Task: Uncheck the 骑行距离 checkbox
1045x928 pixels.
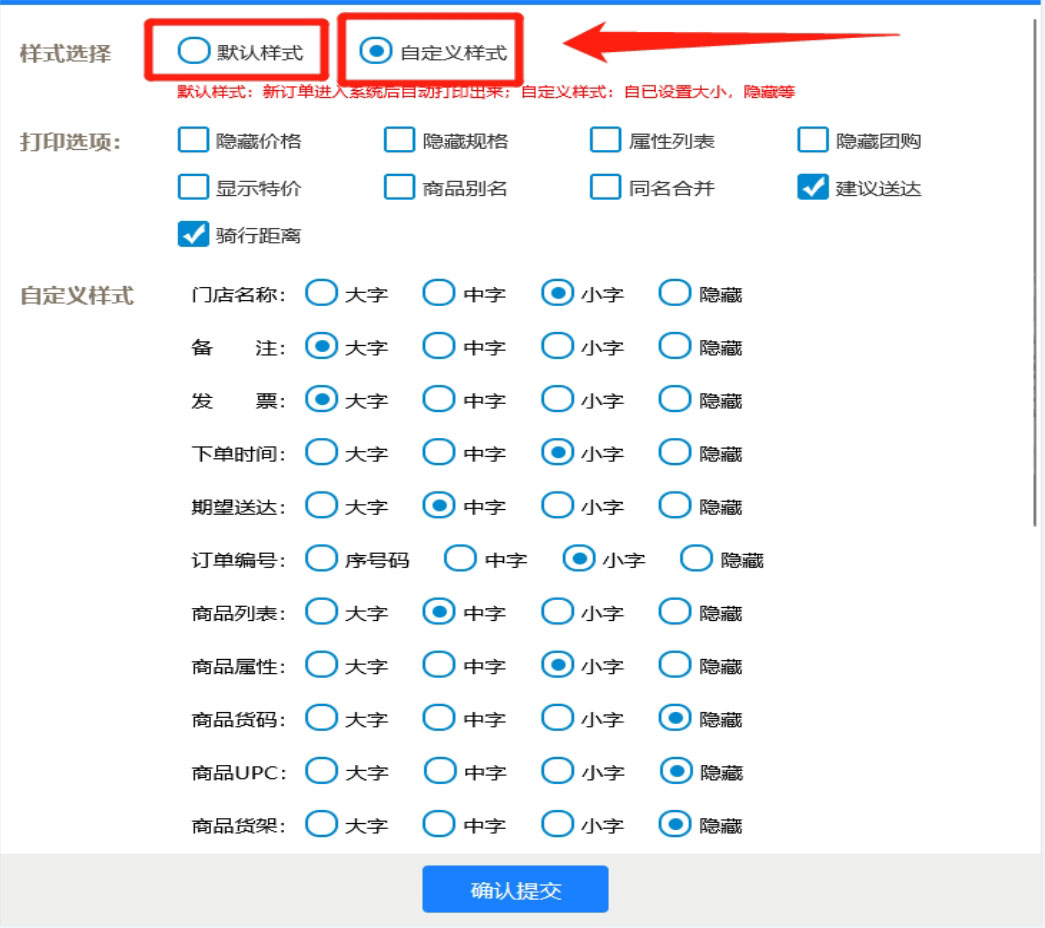Action: point(193,234)
